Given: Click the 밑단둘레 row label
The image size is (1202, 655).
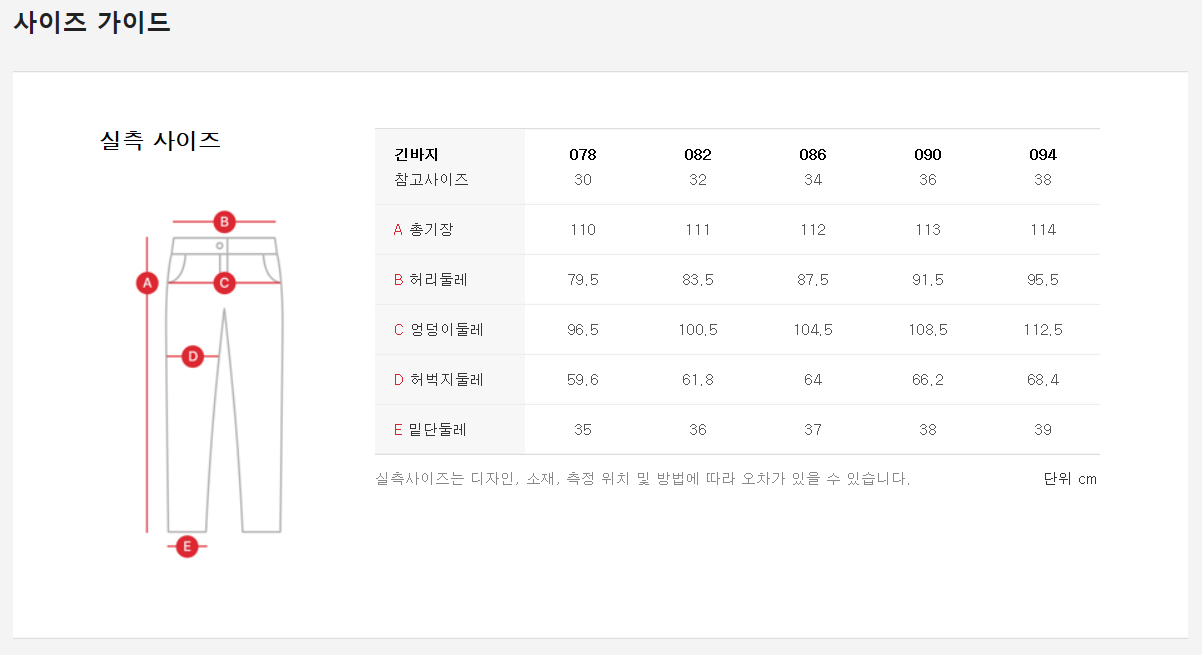Looking at the screenshot, I should (438, 430).
